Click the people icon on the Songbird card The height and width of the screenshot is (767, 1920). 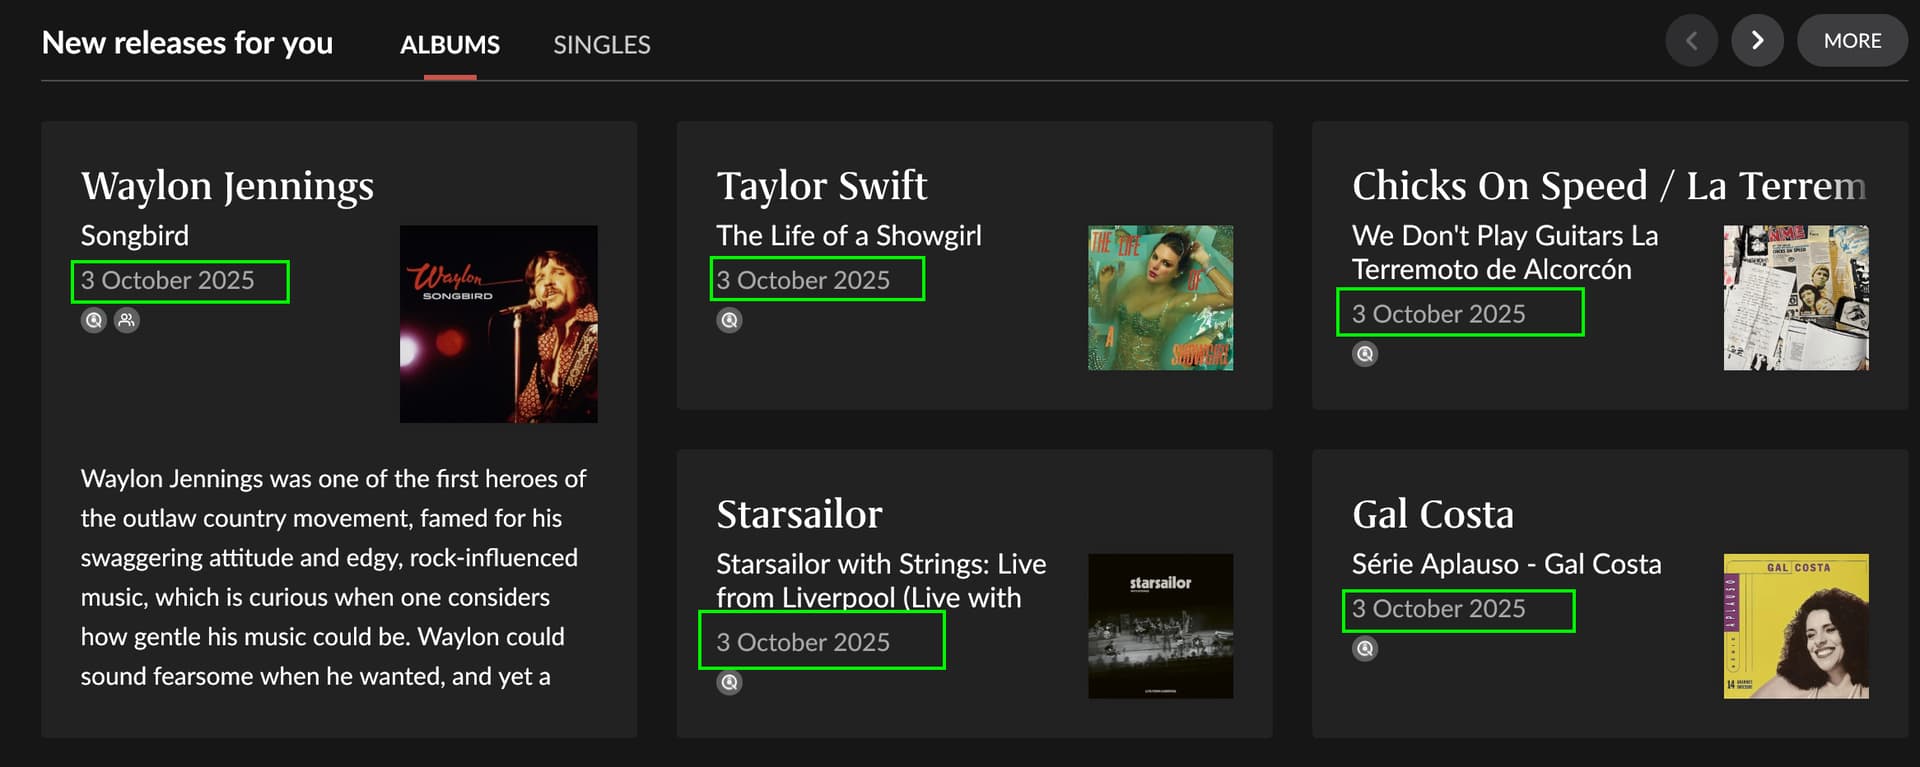click(127, 320)
